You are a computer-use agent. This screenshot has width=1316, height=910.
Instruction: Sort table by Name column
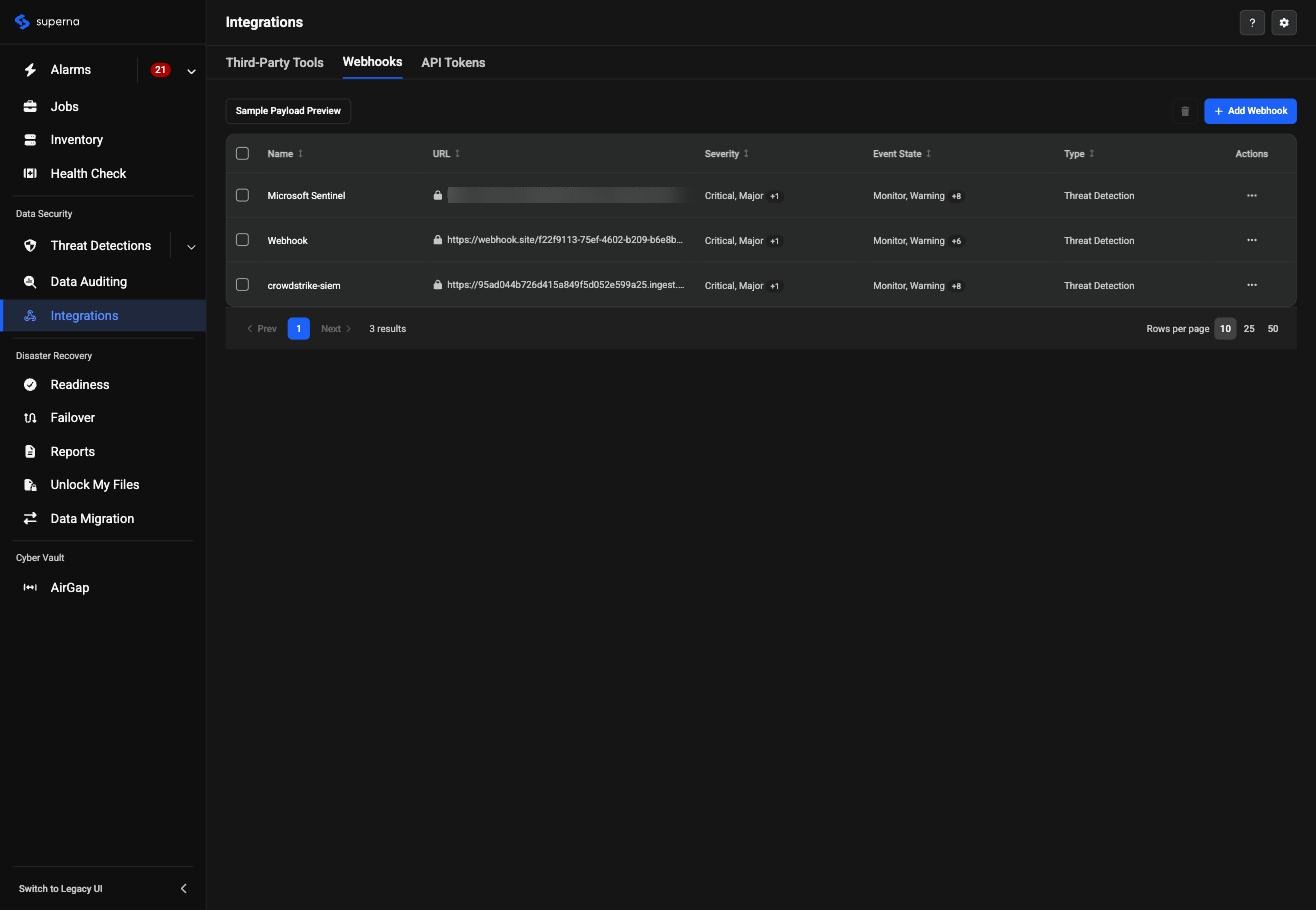click(285, 154)
